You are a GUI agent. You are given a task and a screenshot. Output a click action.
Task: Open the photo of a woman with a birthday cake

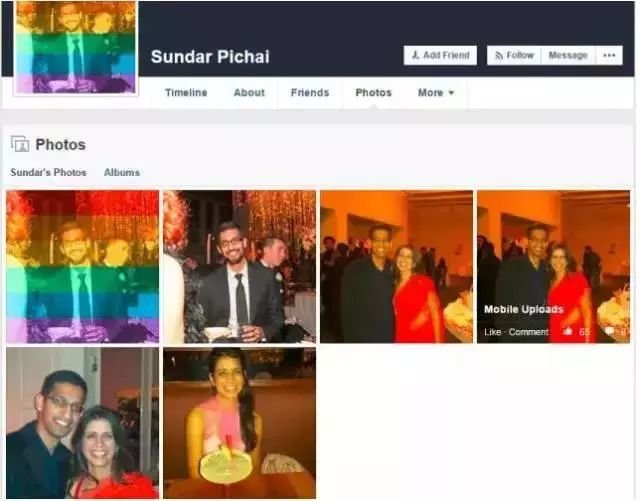(239, 423)
